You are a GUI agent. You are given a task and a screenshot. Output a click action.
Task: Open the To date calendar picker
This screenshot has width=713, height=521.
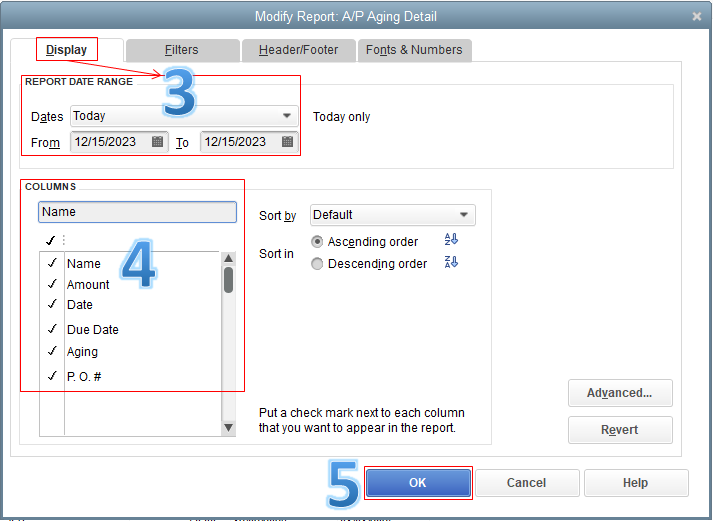coord(287,142)
